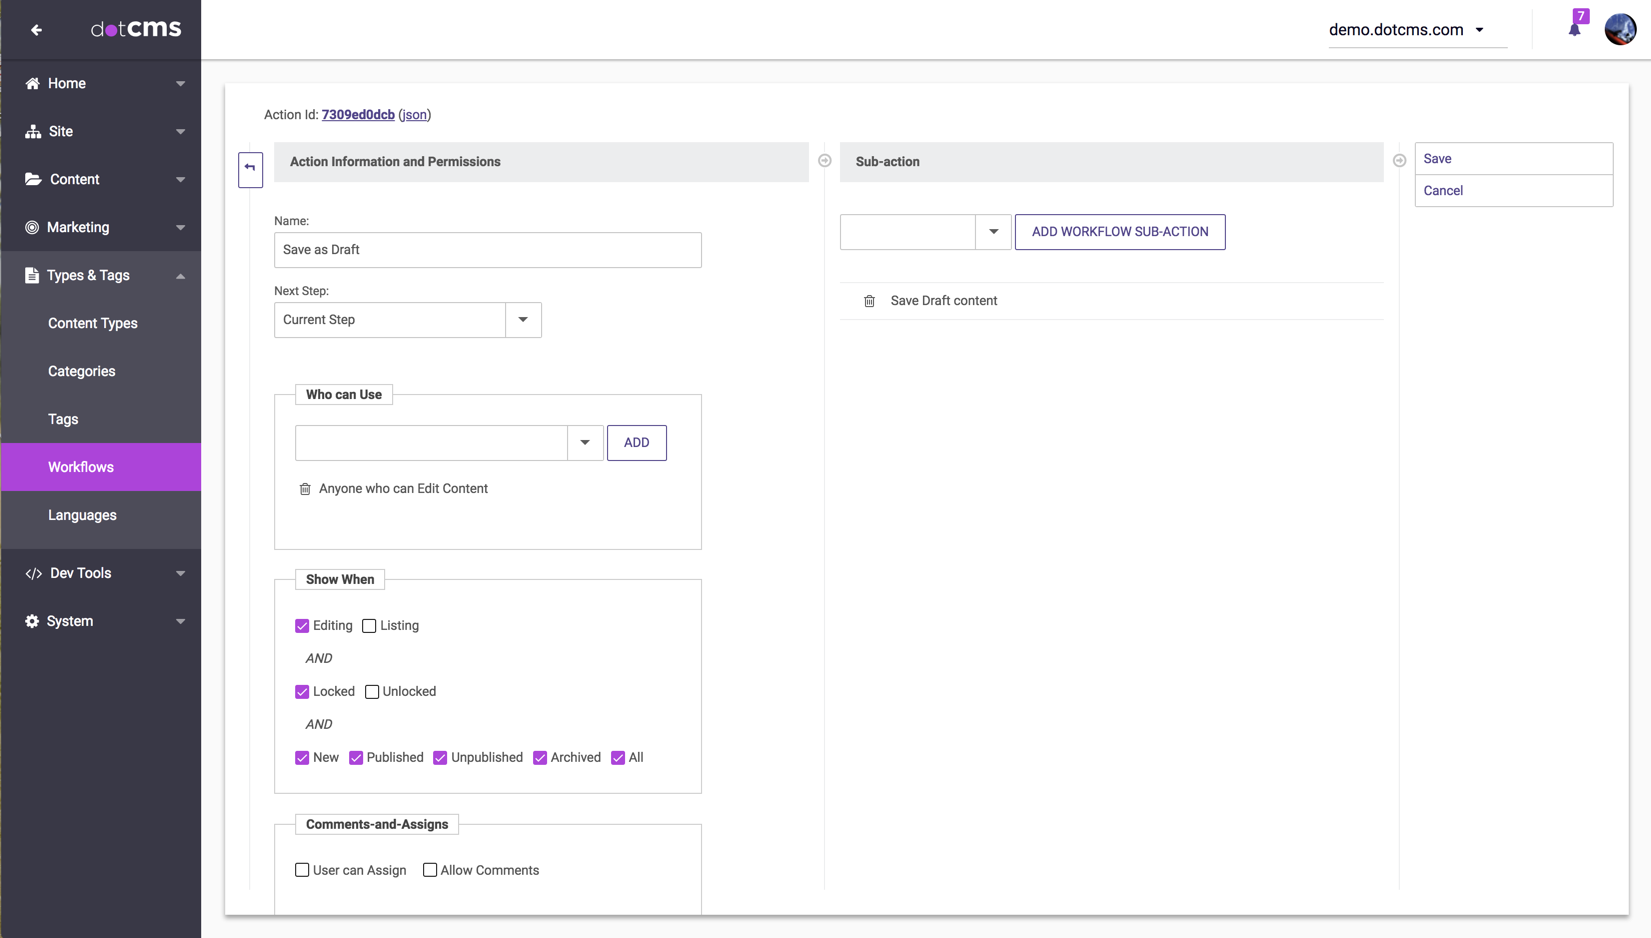Uncheck the Archived checkbox
Viewport: 1651px width, 938px height.
(x=540, y=758)
